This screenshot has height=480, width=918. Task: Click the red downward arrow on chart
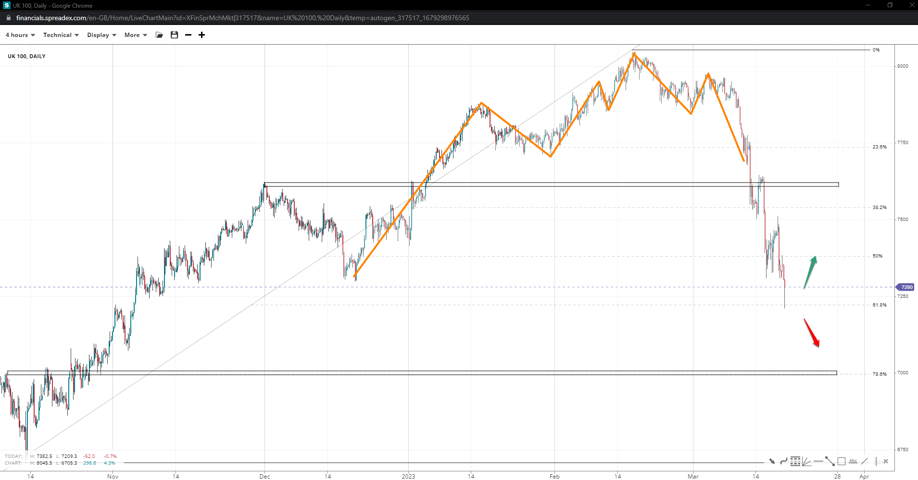point(812,333)
